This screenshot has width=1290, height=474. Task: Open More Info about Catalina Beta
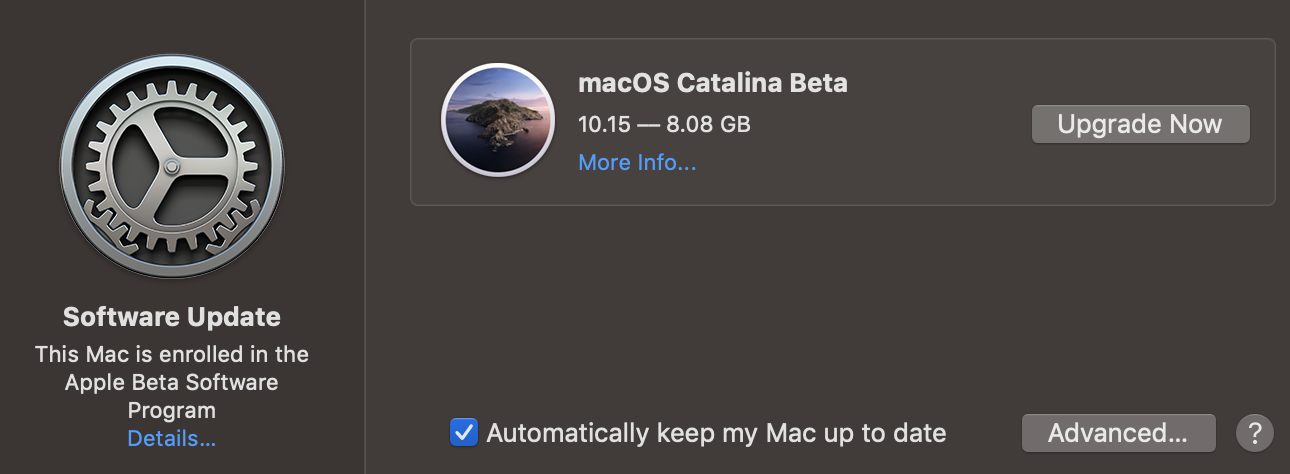point(637,162)
